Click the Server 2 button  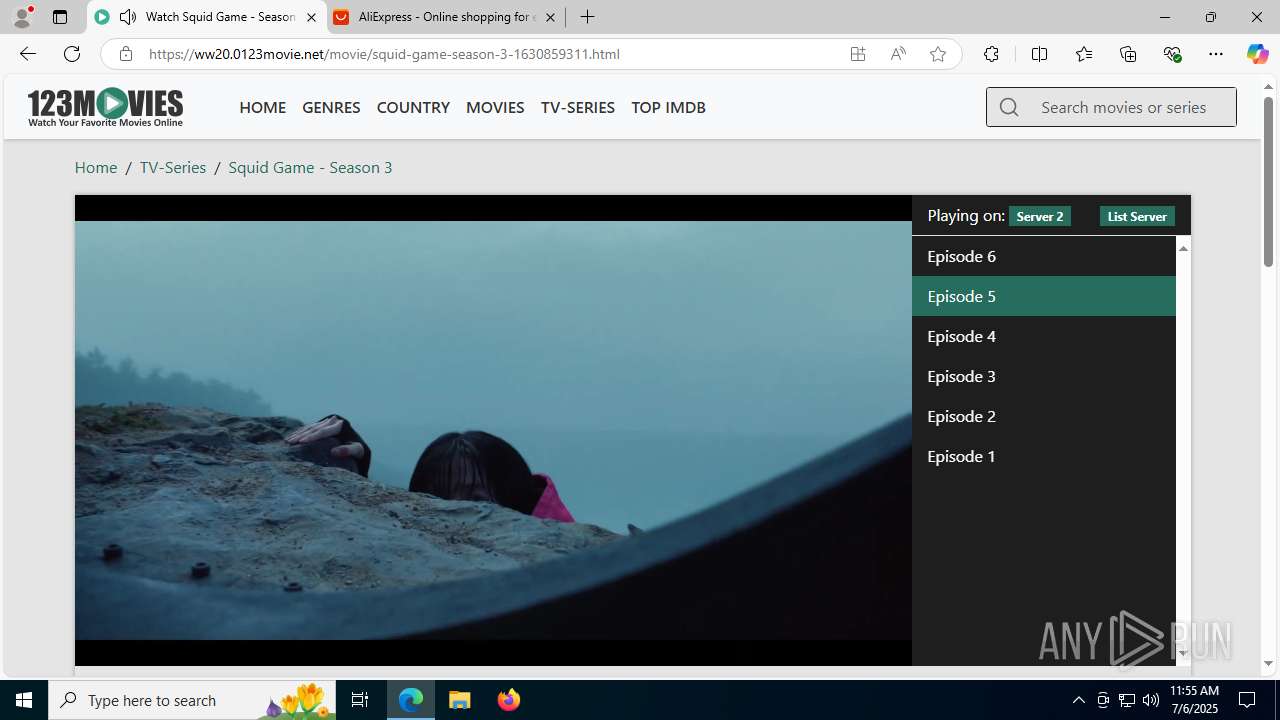point(1040,216)
